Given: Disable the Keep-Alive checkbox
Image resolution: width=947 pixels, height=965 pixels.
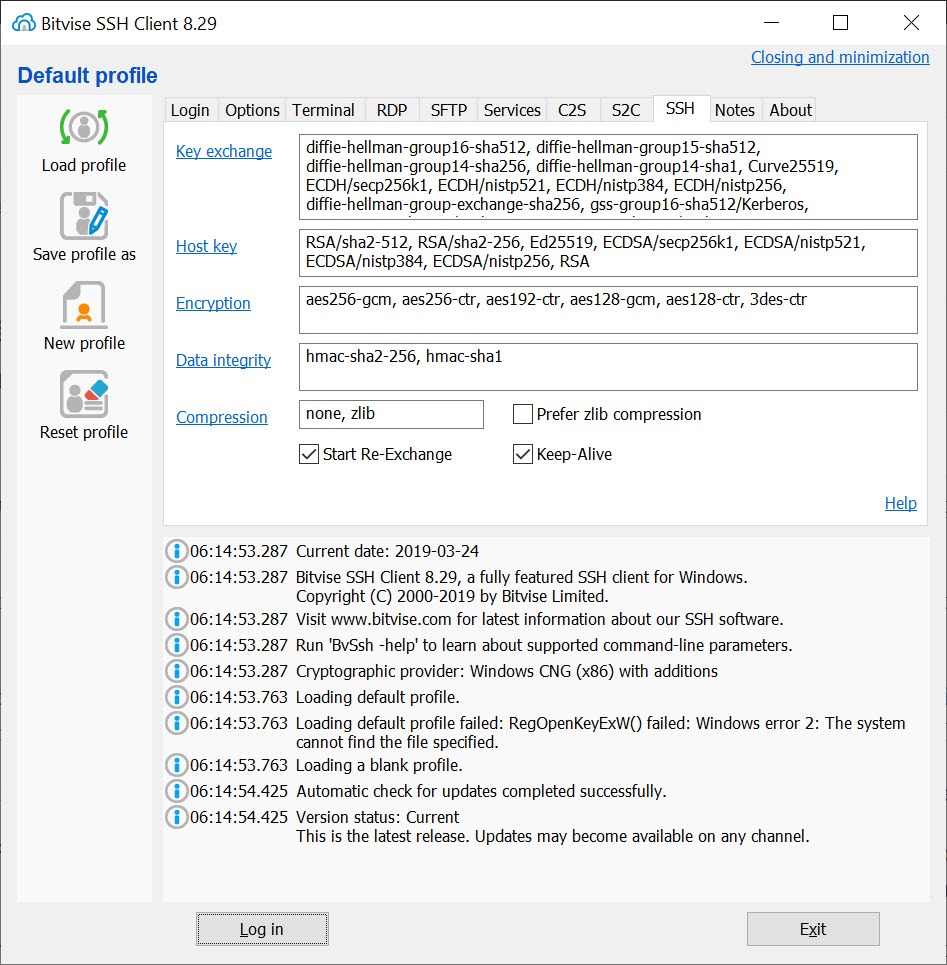Looking at the screenshot, I should coord(523,454).
